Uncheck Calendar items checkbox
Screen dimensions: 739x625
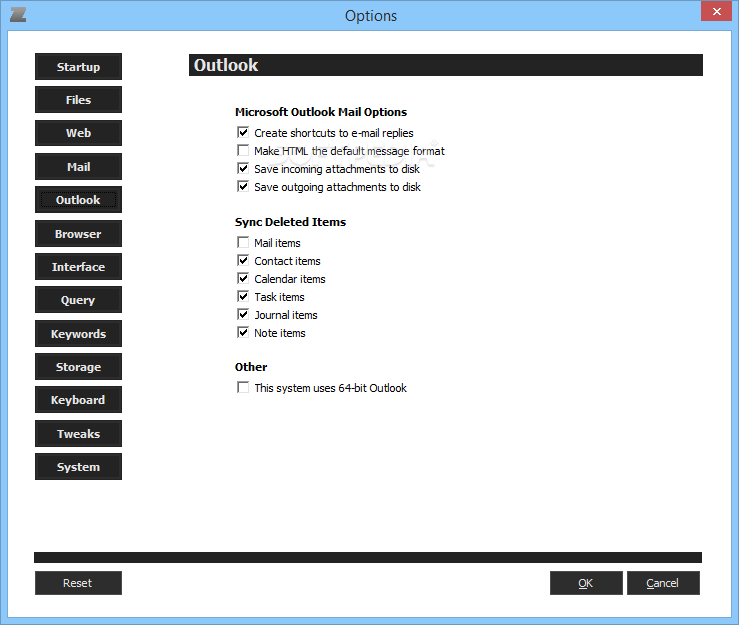click(x=243, y=278)
